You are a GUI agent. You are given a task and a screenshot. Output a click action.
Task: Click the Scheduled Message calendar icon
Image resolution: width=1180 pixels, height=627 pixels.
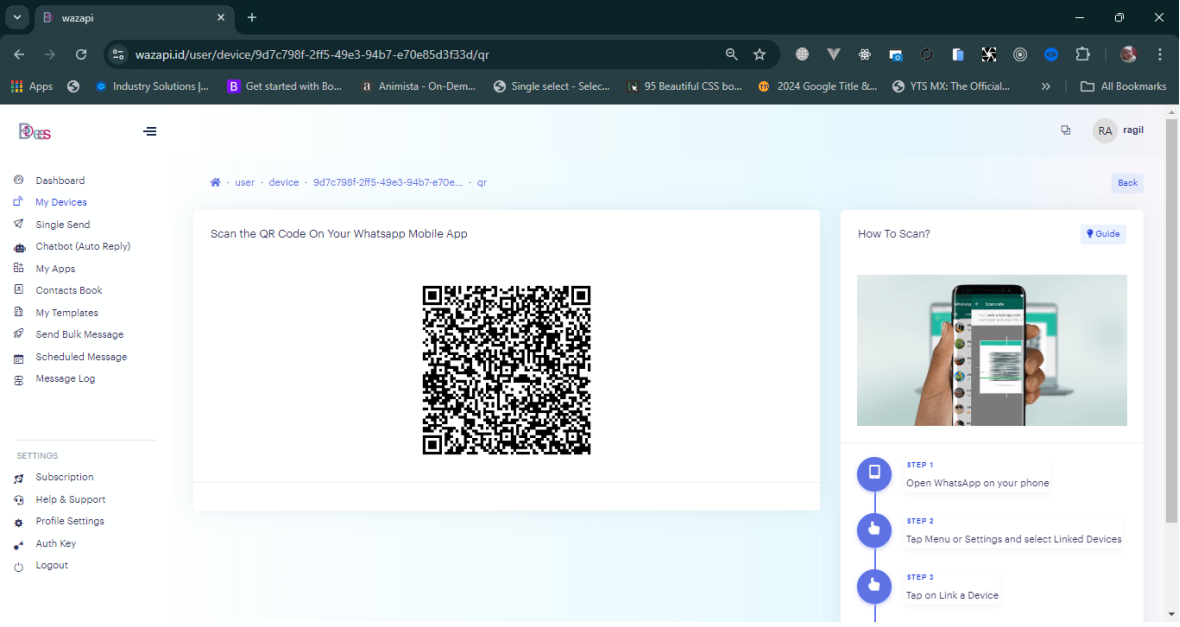(x=19, y=359)
